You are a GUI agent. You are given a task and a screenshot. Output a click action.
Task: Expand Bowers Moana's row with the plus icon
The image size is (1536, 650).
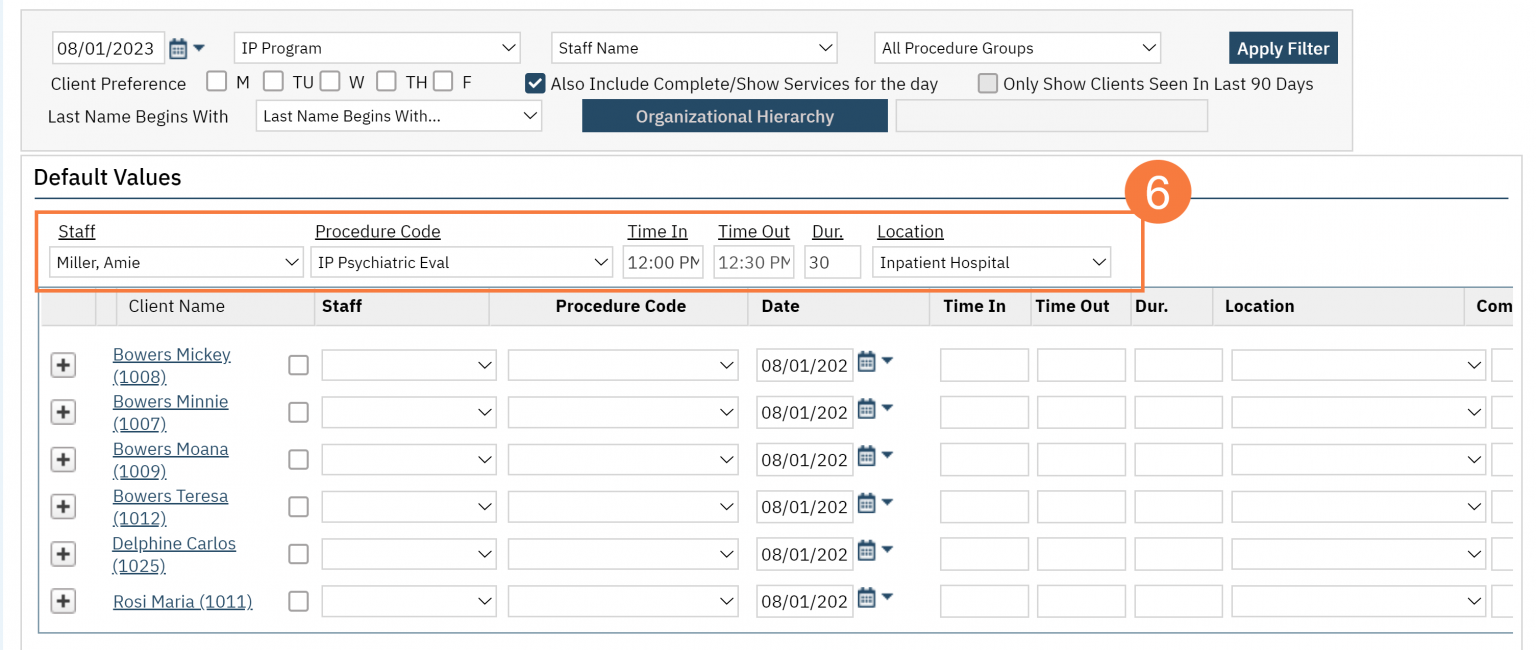click(63, 459)
